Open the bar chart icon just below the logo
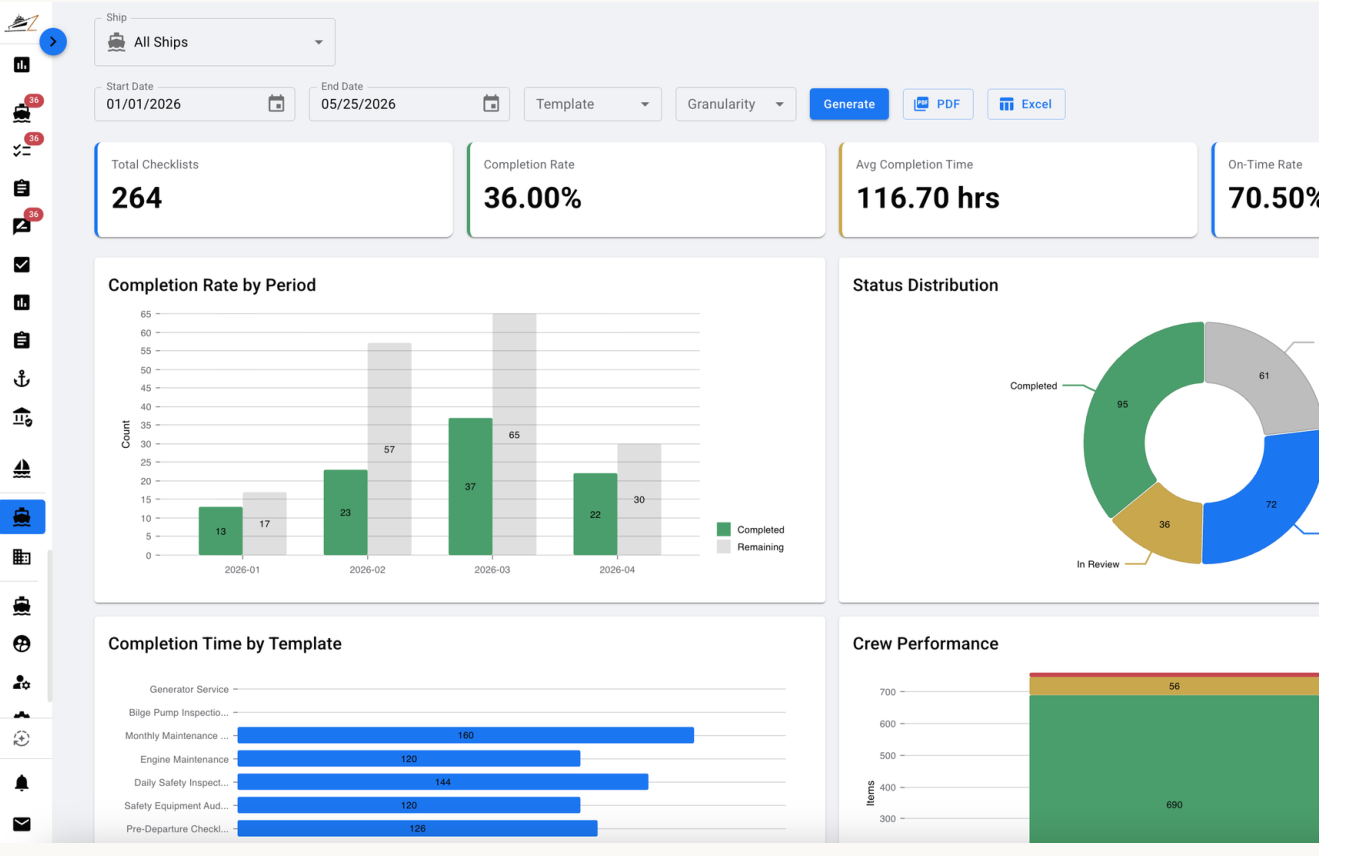Screen dimensions: 1365x856 (22, 65)
